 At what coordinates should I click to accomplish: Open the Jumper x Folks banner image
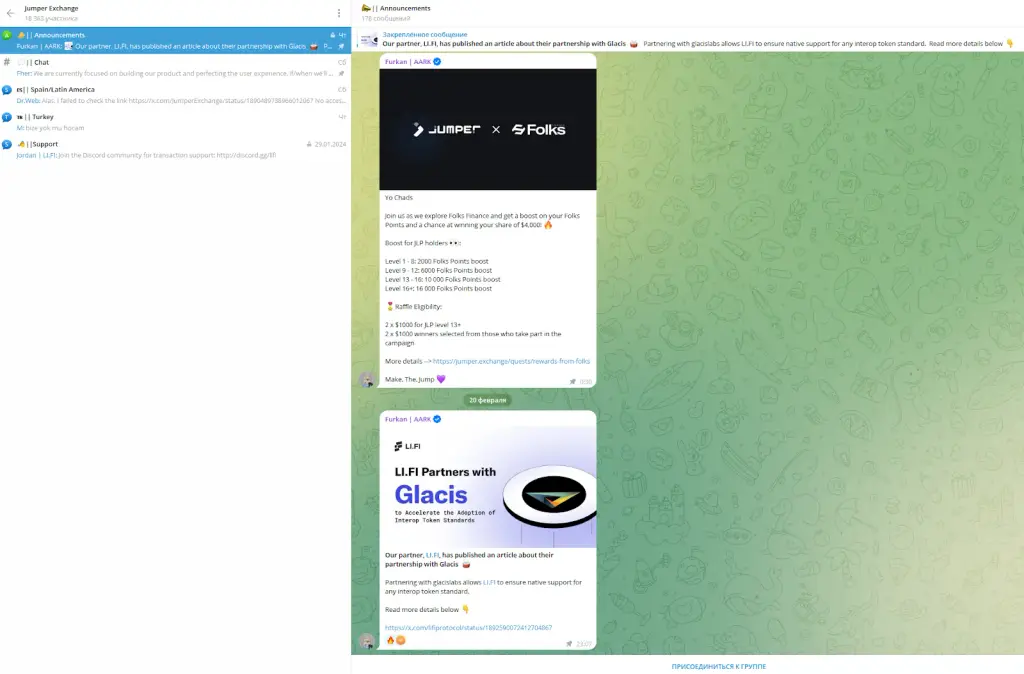point(488,130)
